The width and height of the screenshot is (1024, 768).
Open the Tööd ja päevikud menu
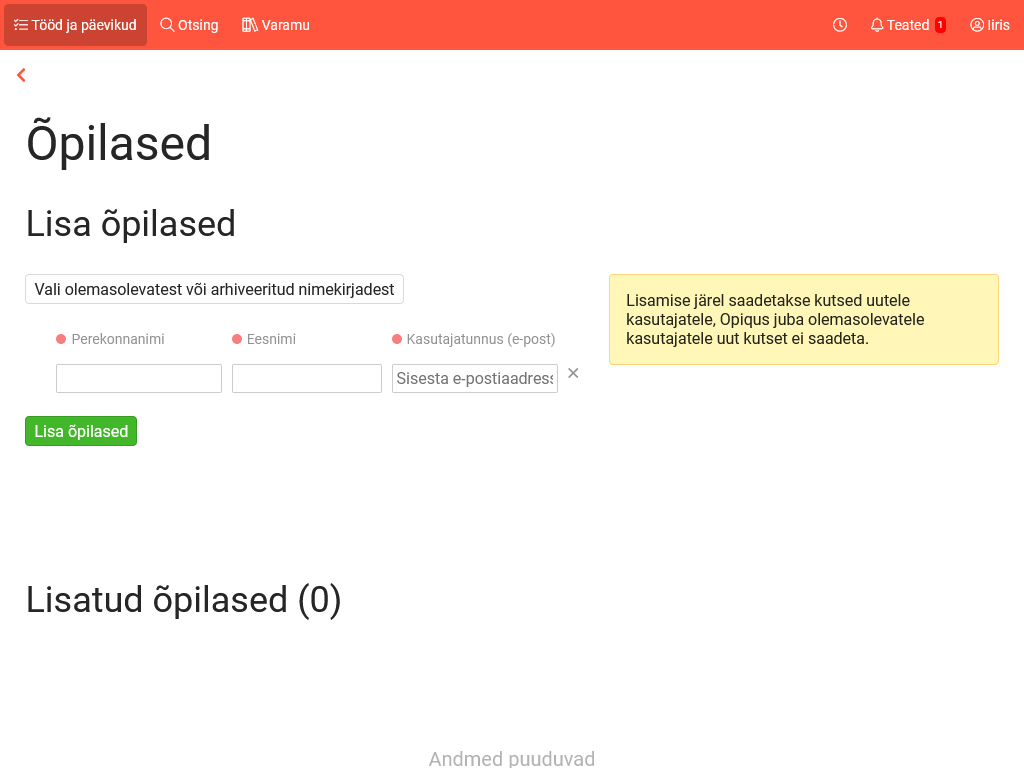click(x=84, y=25)
